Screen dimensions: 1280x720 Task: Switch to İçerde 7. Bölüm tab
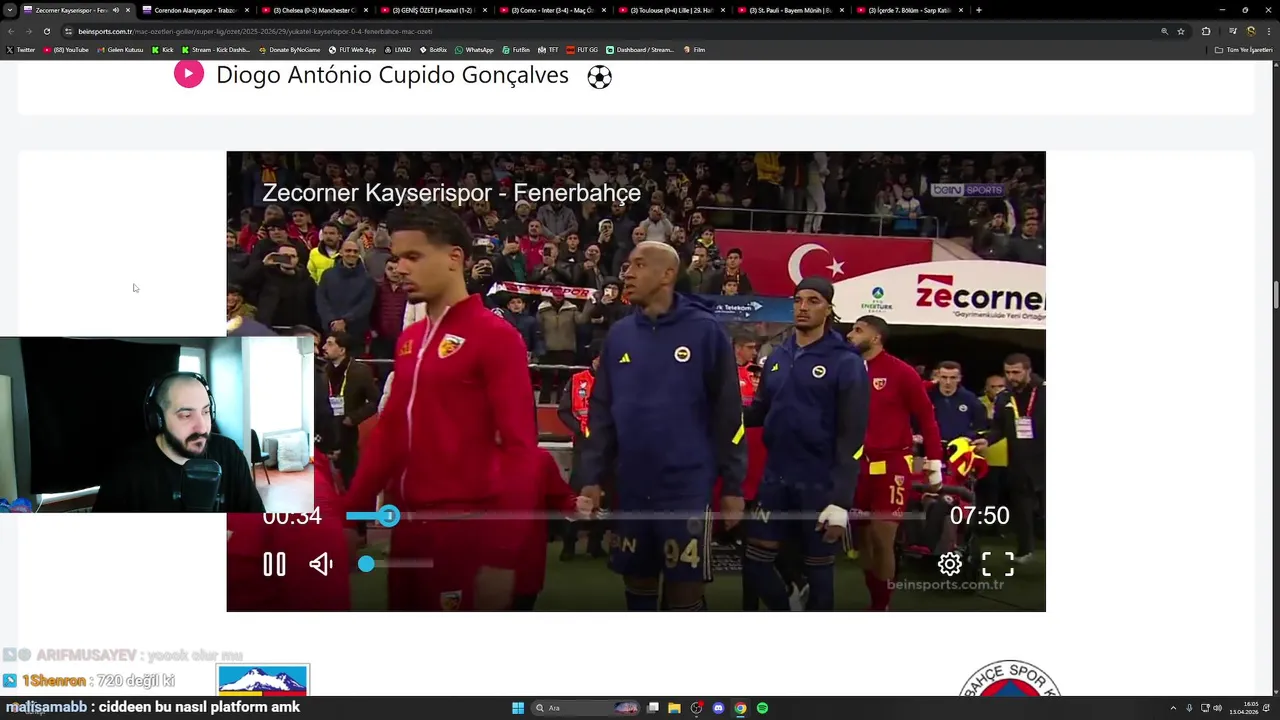(x=909, y=10)
